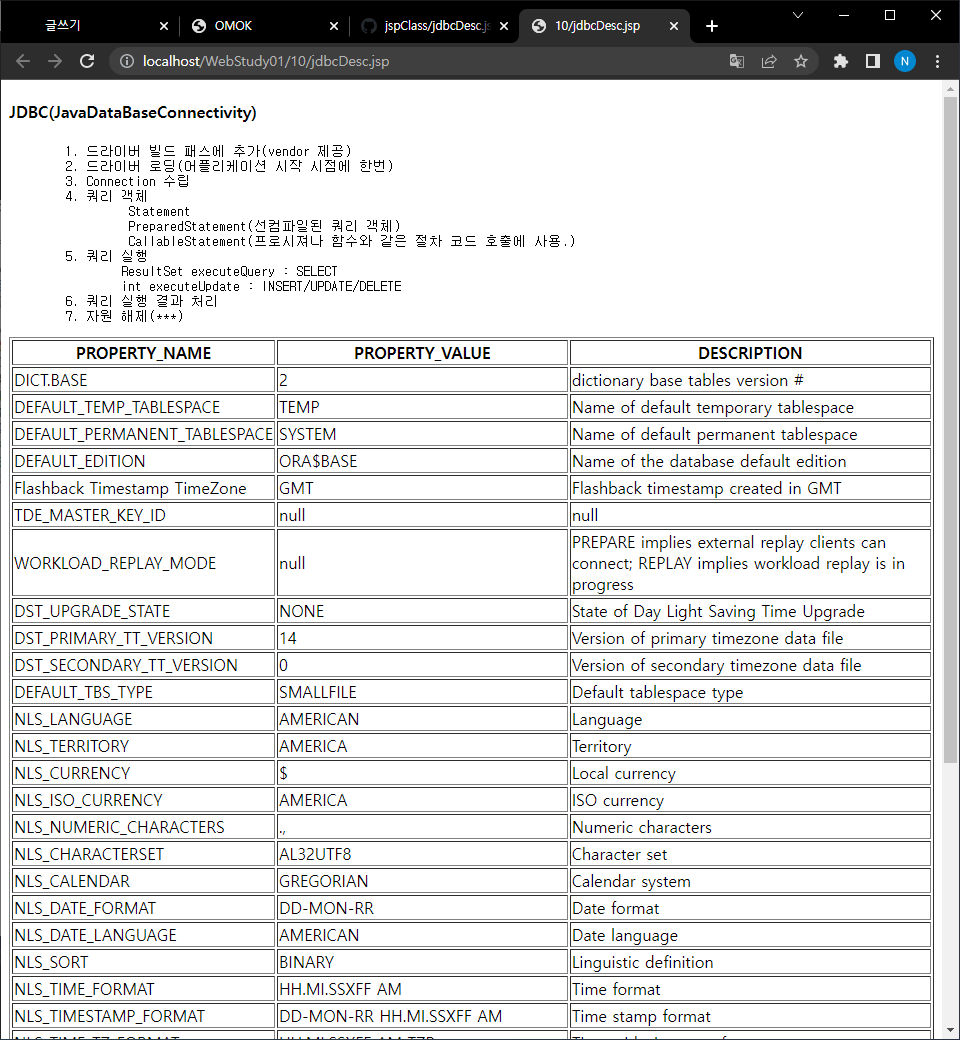Click the DST_UPGRADE_STATE cell
The image size is (960, 1040).
click(143, 611)
